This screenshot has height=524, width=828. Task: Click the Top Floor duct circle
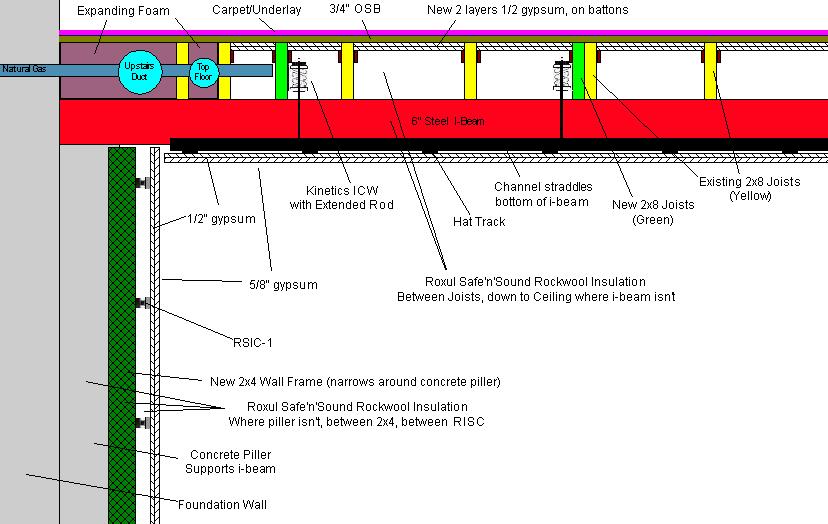[203, 70]
